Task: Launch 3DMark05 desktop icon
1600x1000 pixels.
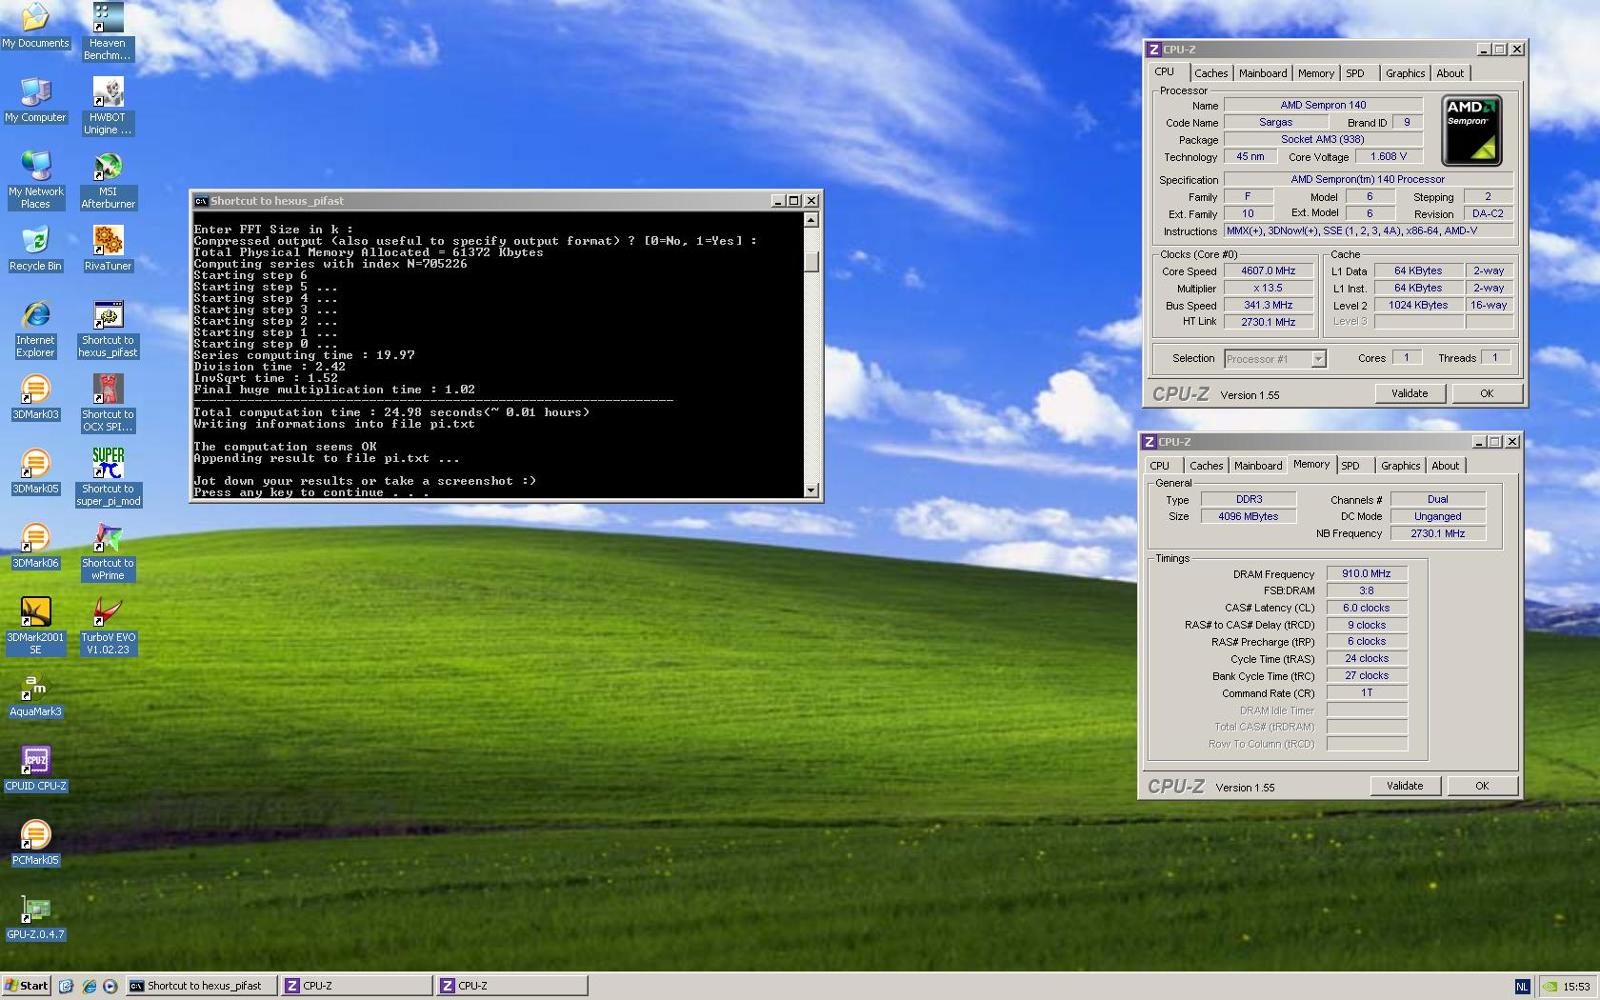Action: tap(35, 471)
